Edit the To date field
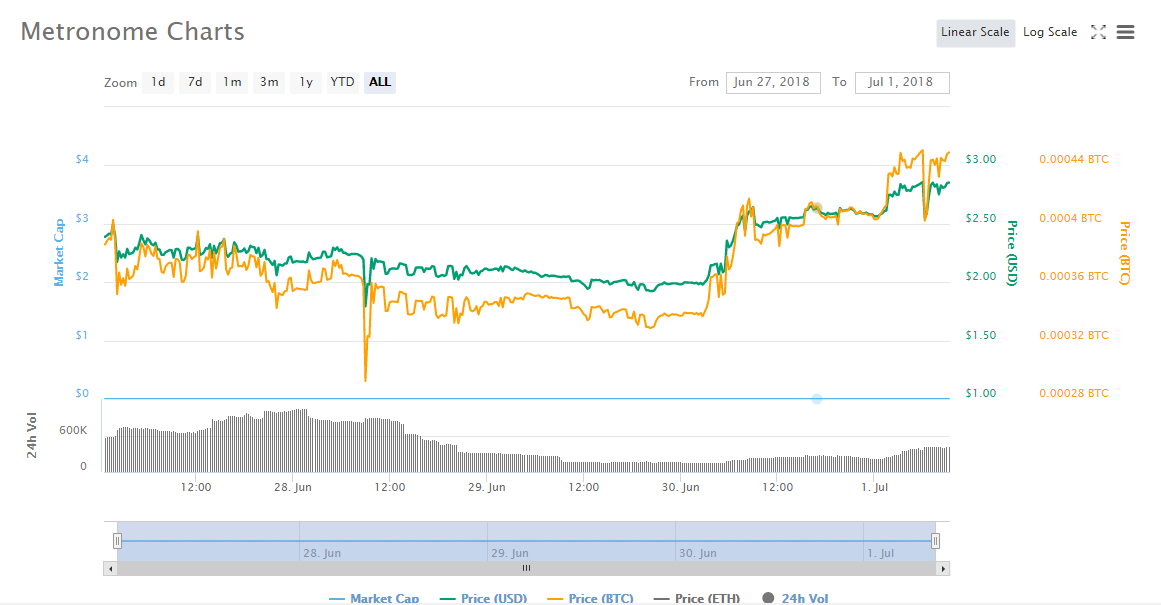Image resolution: width=1161 pixels, height=605 pixels. [x=902, y=82]
